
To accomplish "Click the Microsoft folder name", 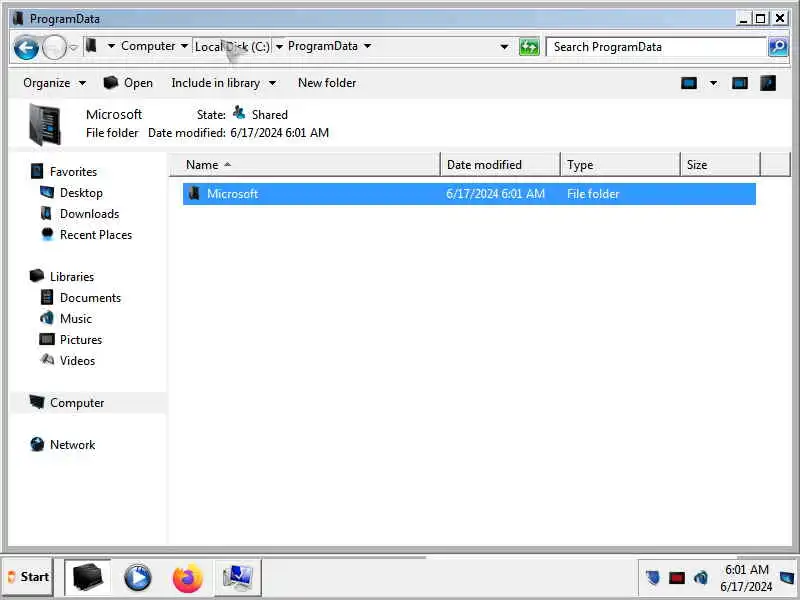I will pyautogui.click(x=232, y=194).
